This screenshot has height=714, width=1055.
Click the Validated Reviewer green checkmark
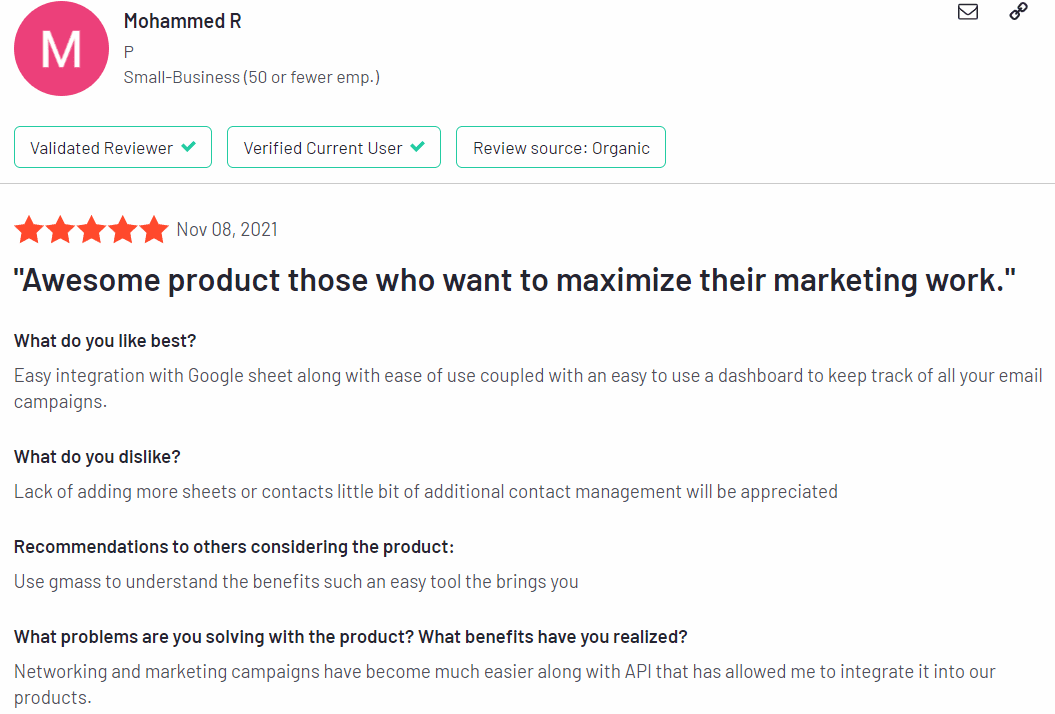[189, 146]
